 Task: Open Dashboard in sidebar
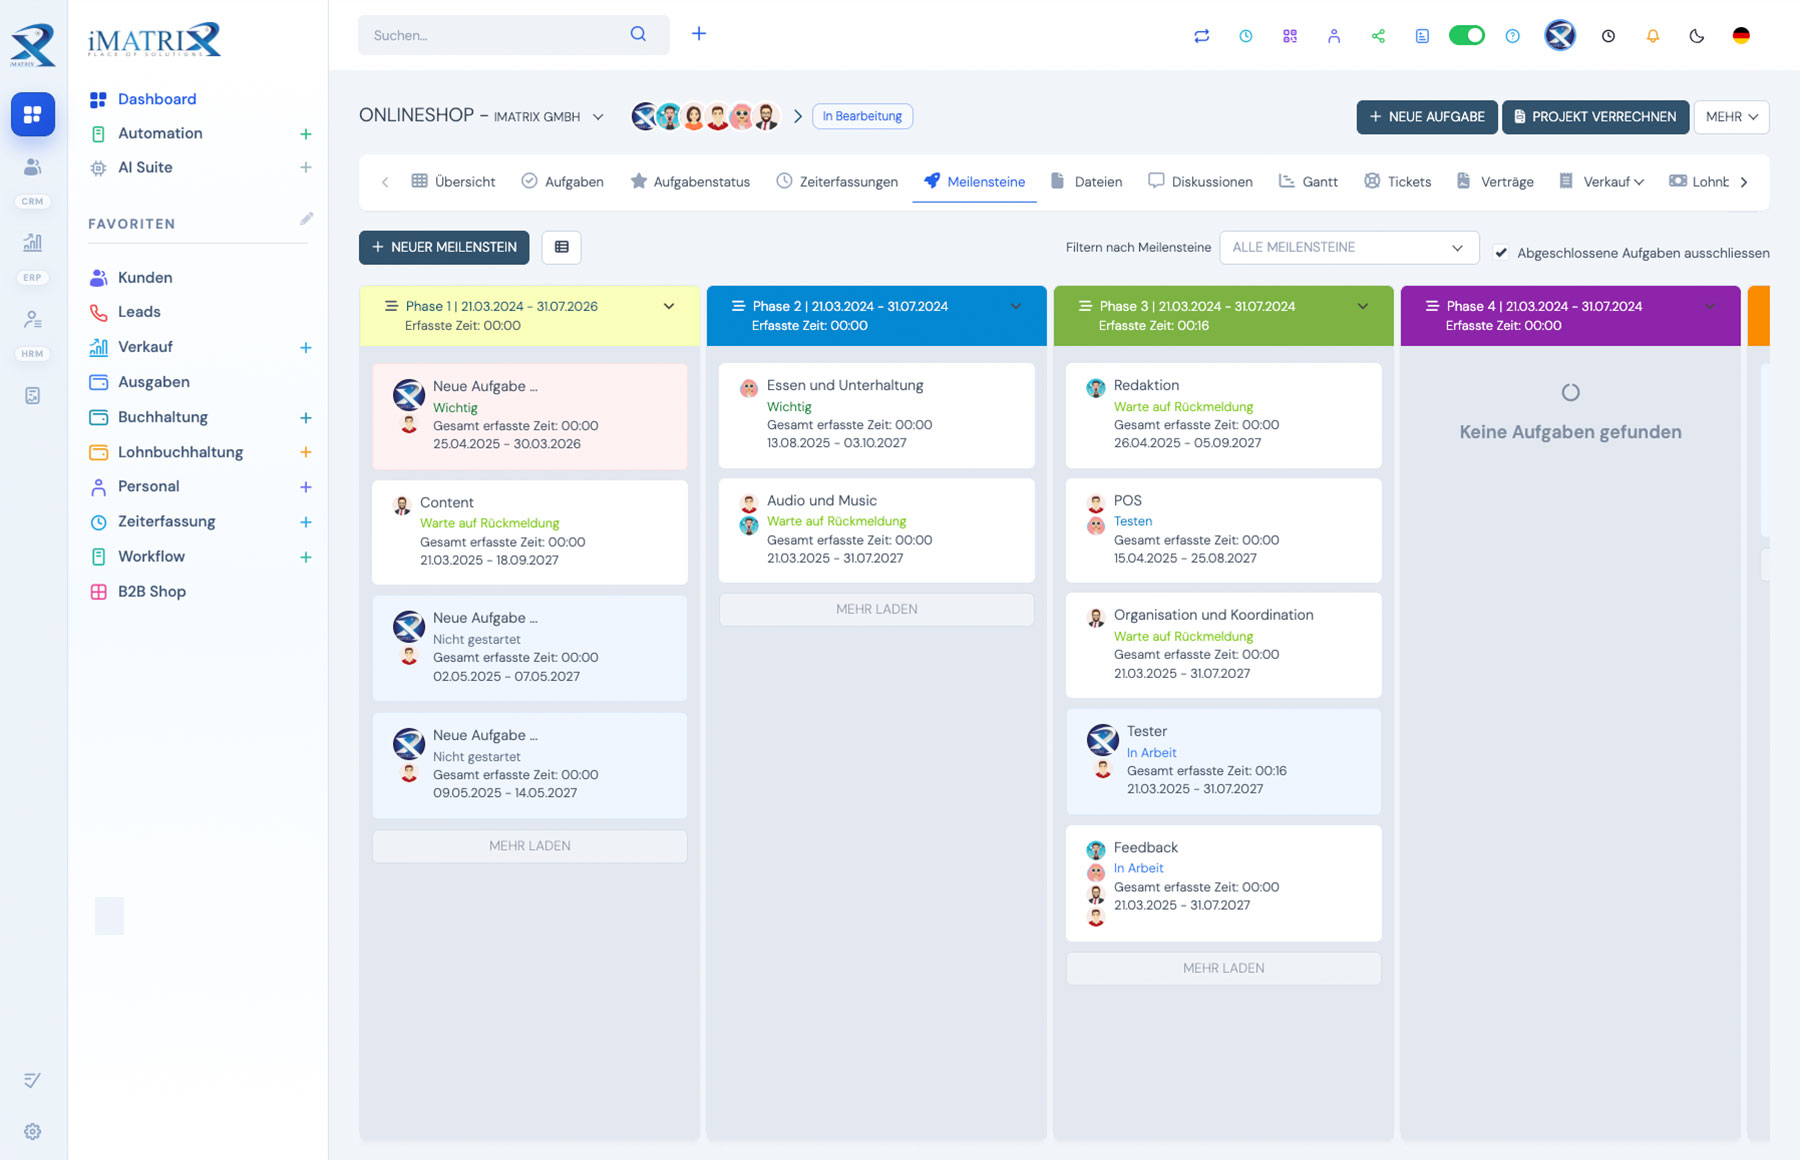(x=157, y=99)
